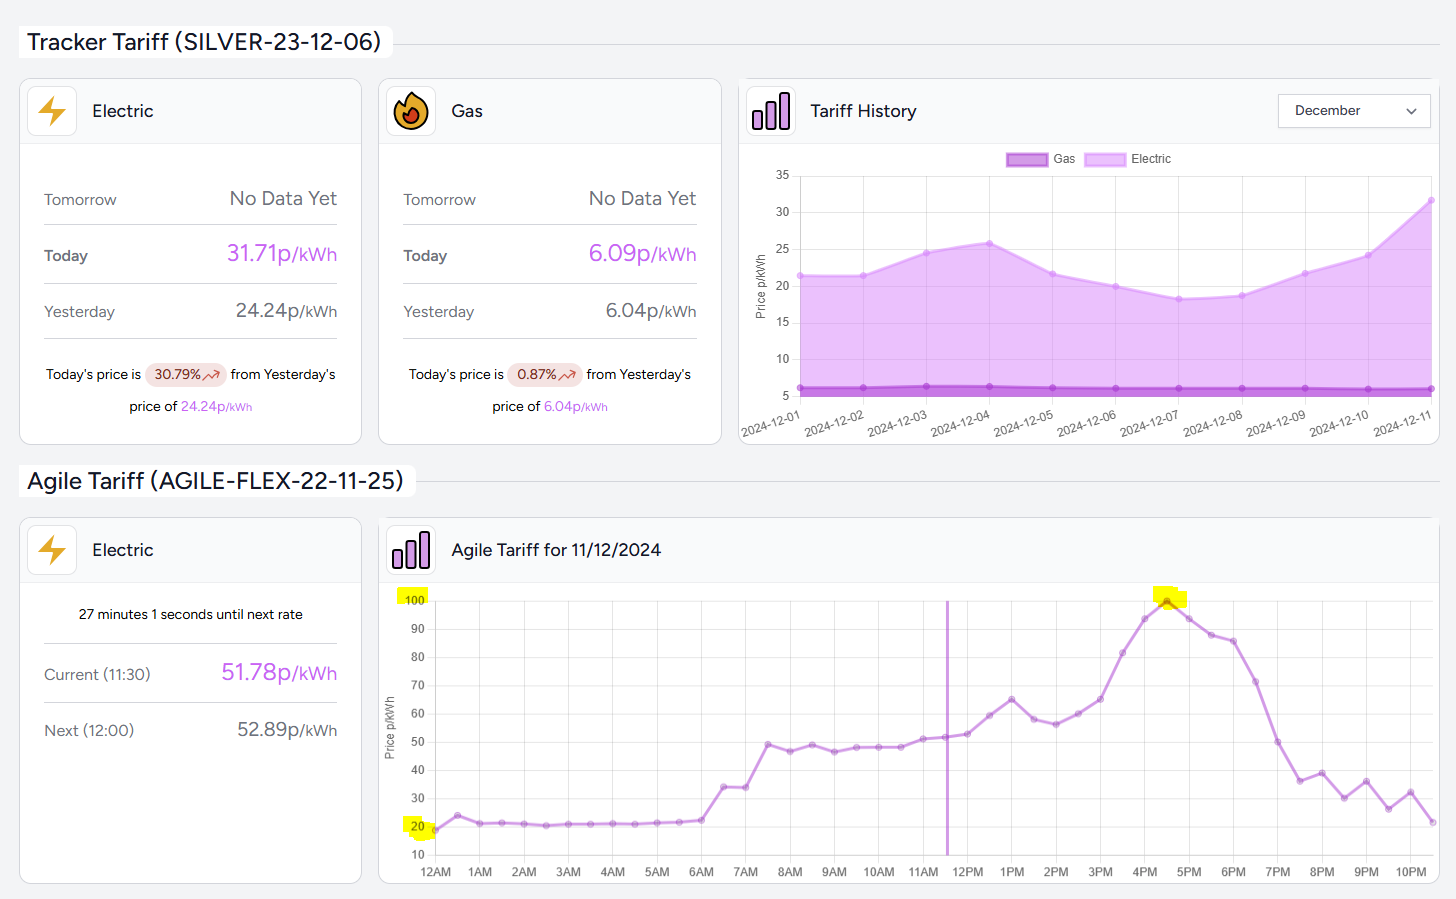Click the 7AM label on Agile chart axis
The image size is (1456, 899).
click(x=745, y=872)
